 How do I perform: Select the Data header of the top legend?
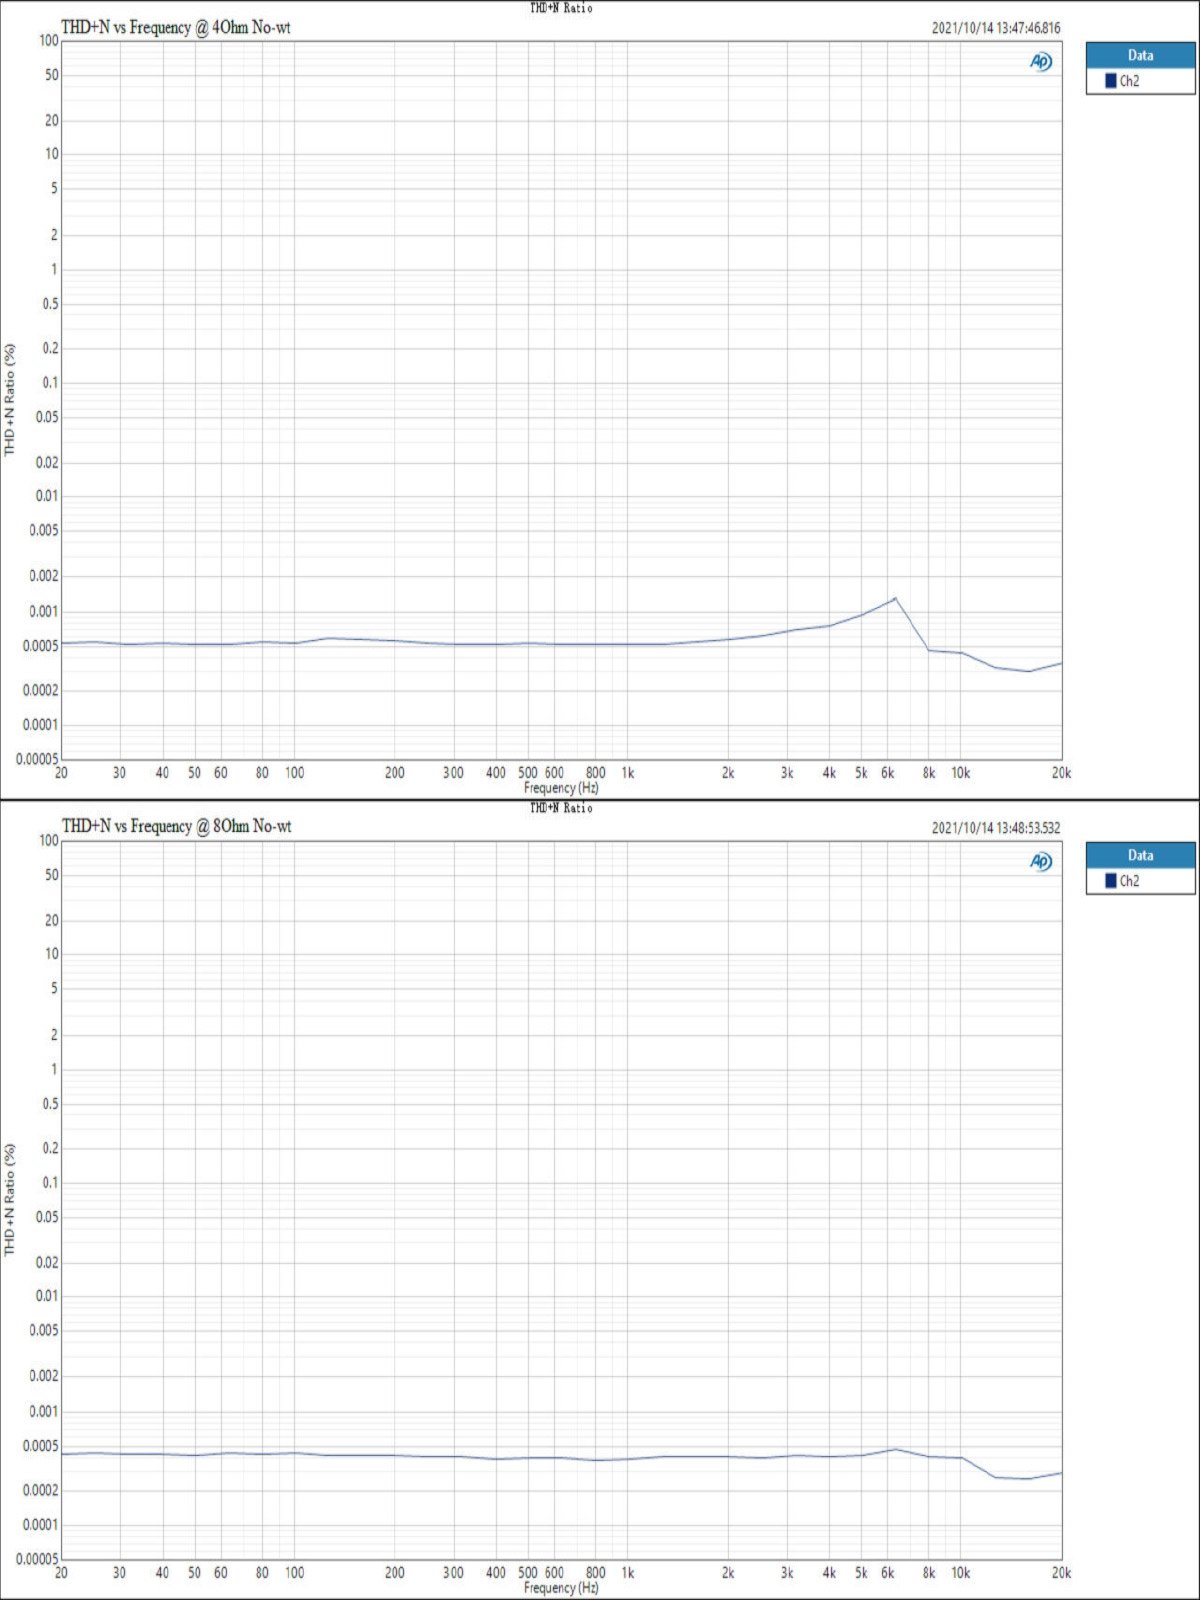pos(1140,56)
